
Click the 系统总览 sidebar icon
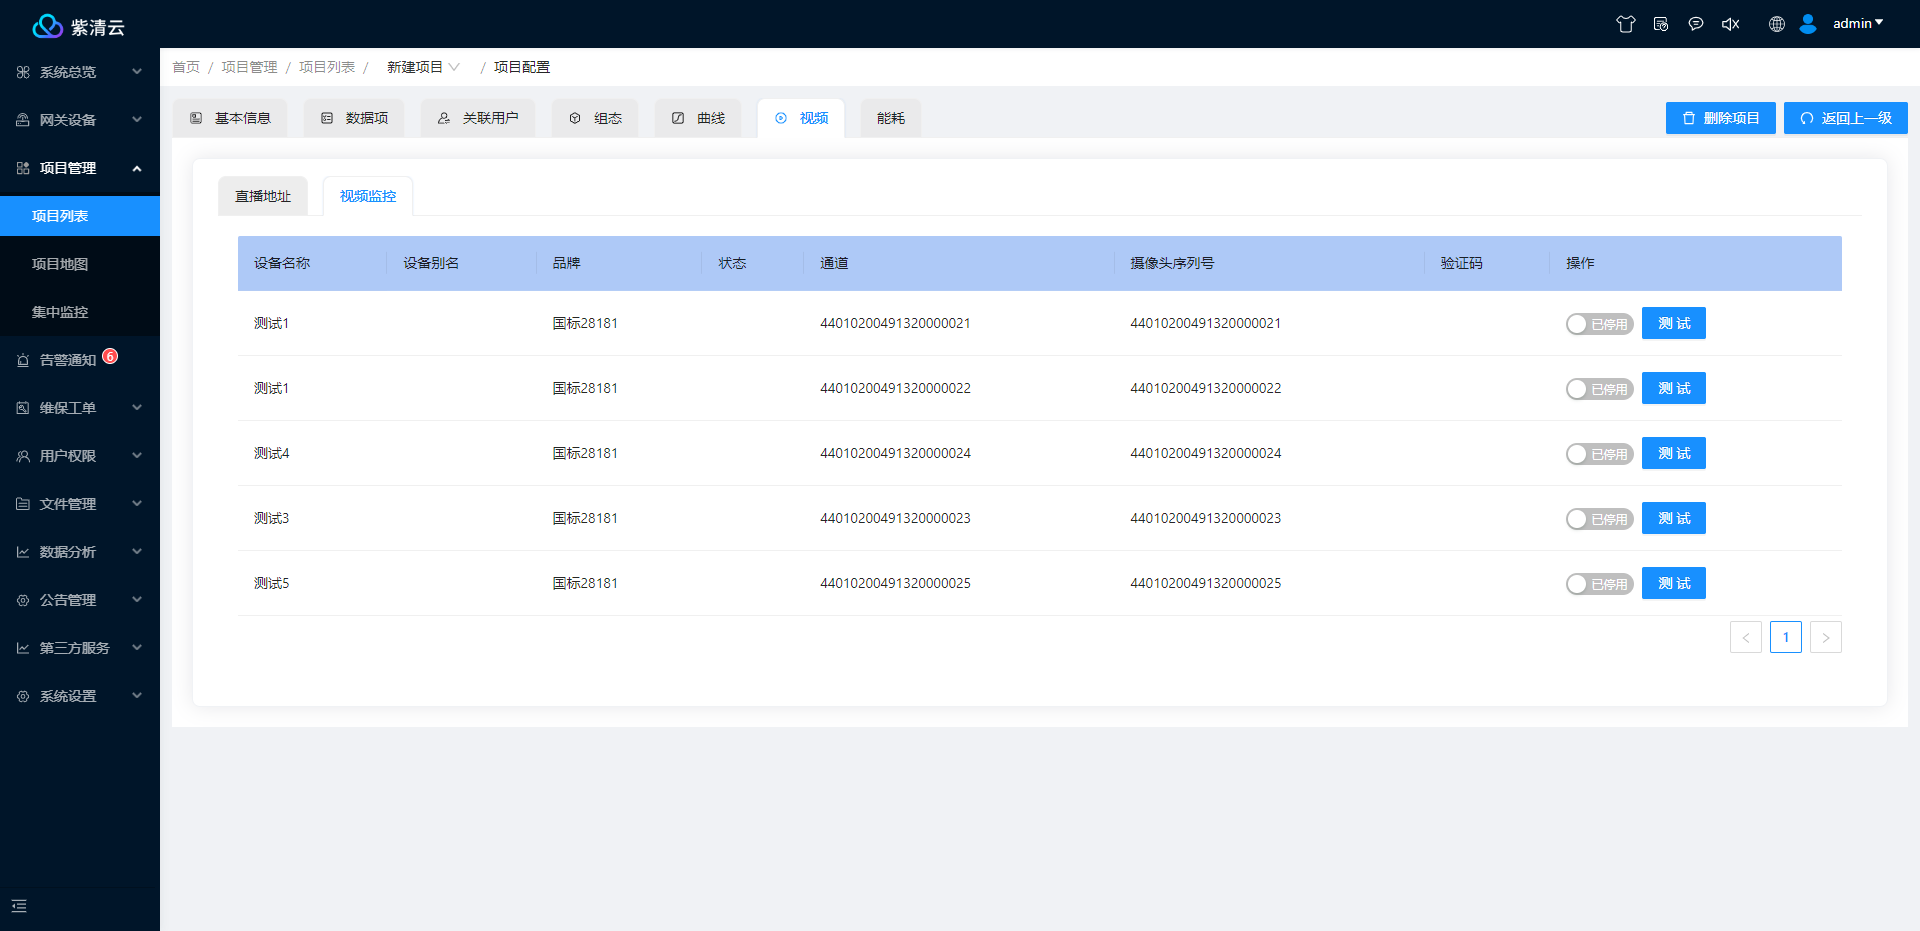(x=23, y=72)
